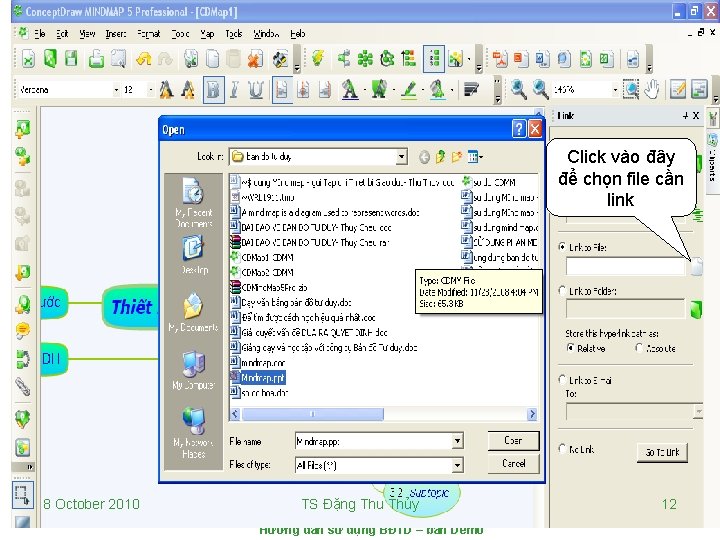Click the Go To Link button
The image size is (720, 540).
tap(662, 452)
